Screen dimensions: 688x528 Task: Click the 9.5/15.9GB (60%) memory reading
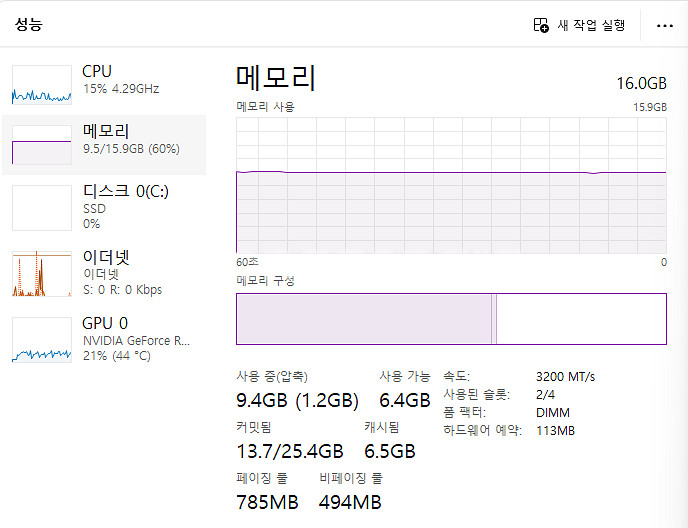[131, 149]
